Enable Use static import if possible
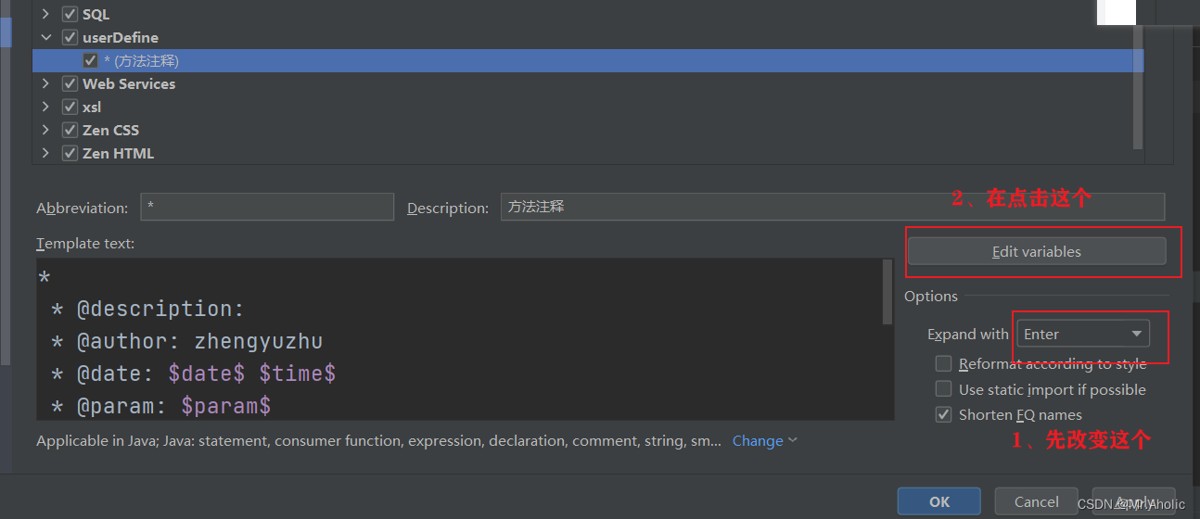1200x519 pixels. pyautogui.click(x=943, y=389)
